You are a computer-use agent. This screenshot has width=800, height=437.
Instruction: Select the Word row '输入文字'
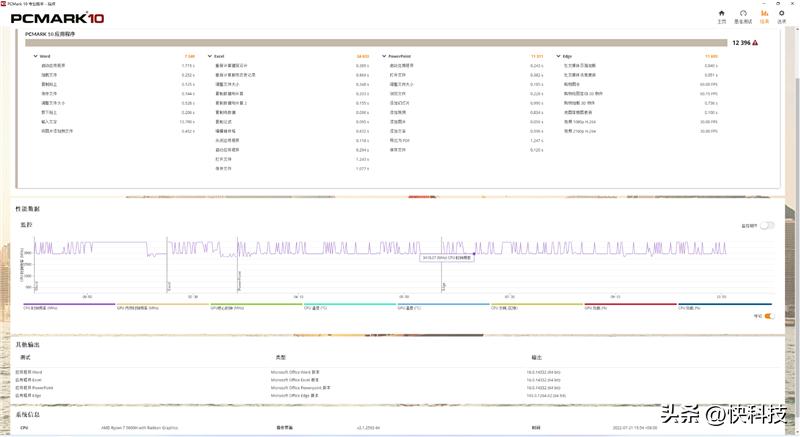pyautogui.click(x=118, y=122)
